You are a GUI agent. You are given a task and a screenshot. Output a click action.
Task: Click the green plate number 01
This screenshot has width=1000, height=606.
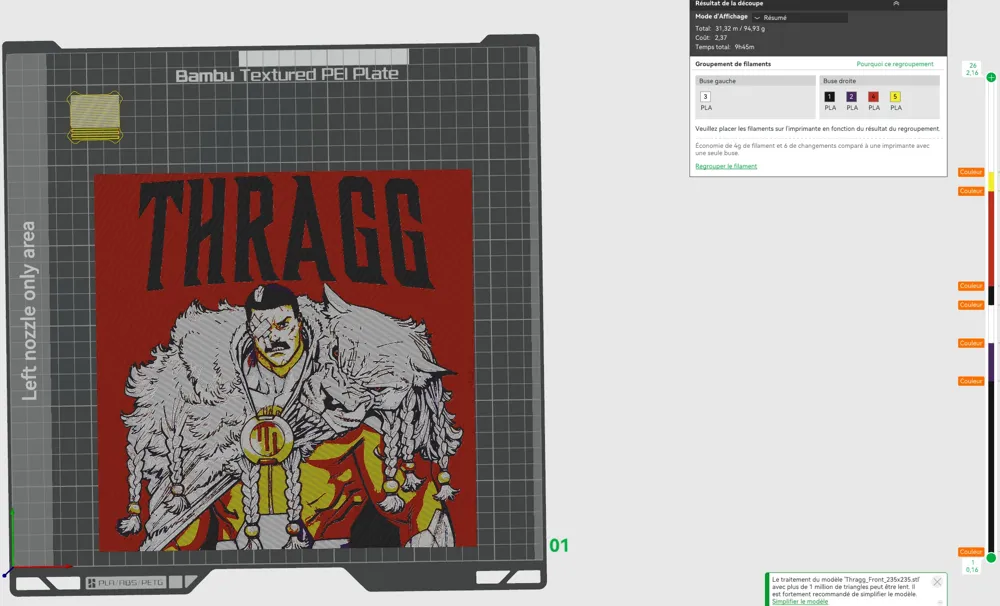click(559, 545)
